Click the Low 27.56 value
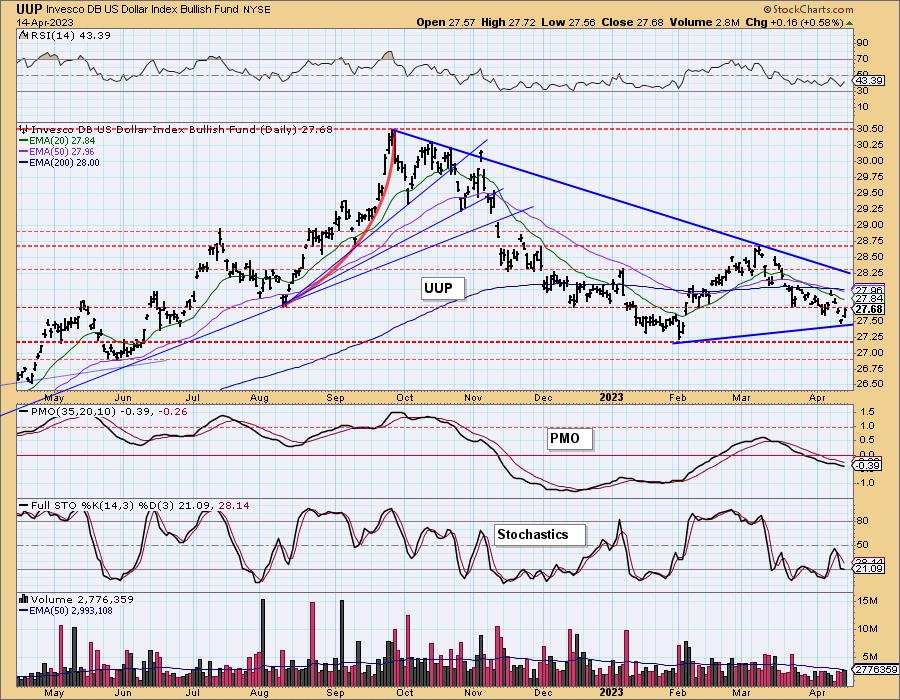The height and width of the screenshot is (700, 900). 568,22
